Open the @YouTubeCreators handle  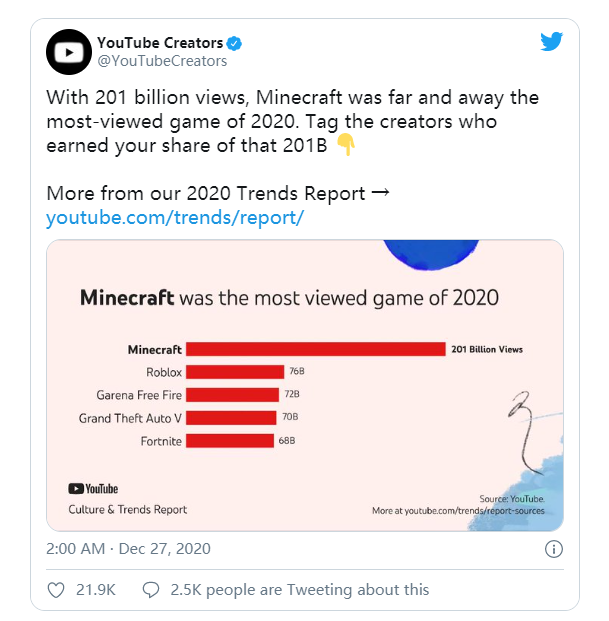pos(162,61)
